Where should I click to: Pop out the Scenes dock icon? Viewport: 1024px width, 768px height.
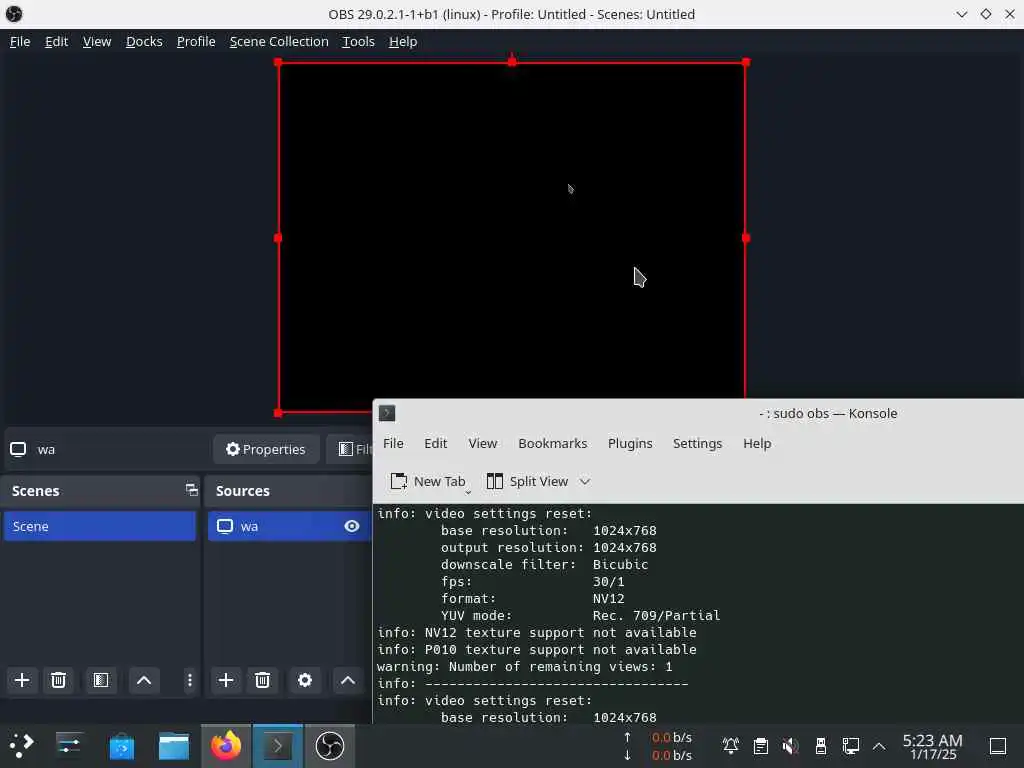pos(191,490)
